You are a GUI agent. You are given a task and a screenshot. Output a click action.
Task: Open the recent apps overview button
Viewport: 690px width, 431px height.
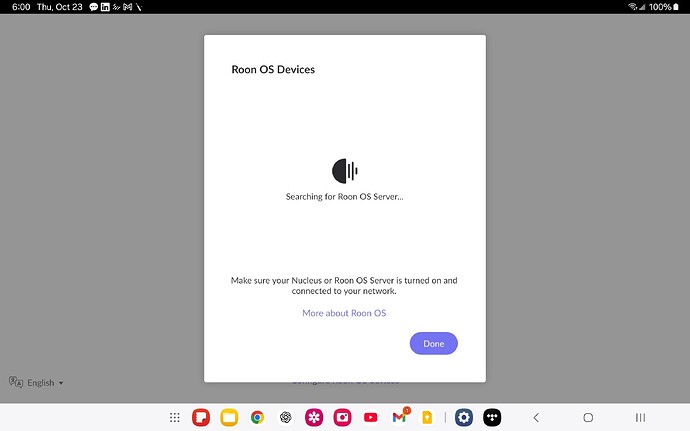click(640, 417)
